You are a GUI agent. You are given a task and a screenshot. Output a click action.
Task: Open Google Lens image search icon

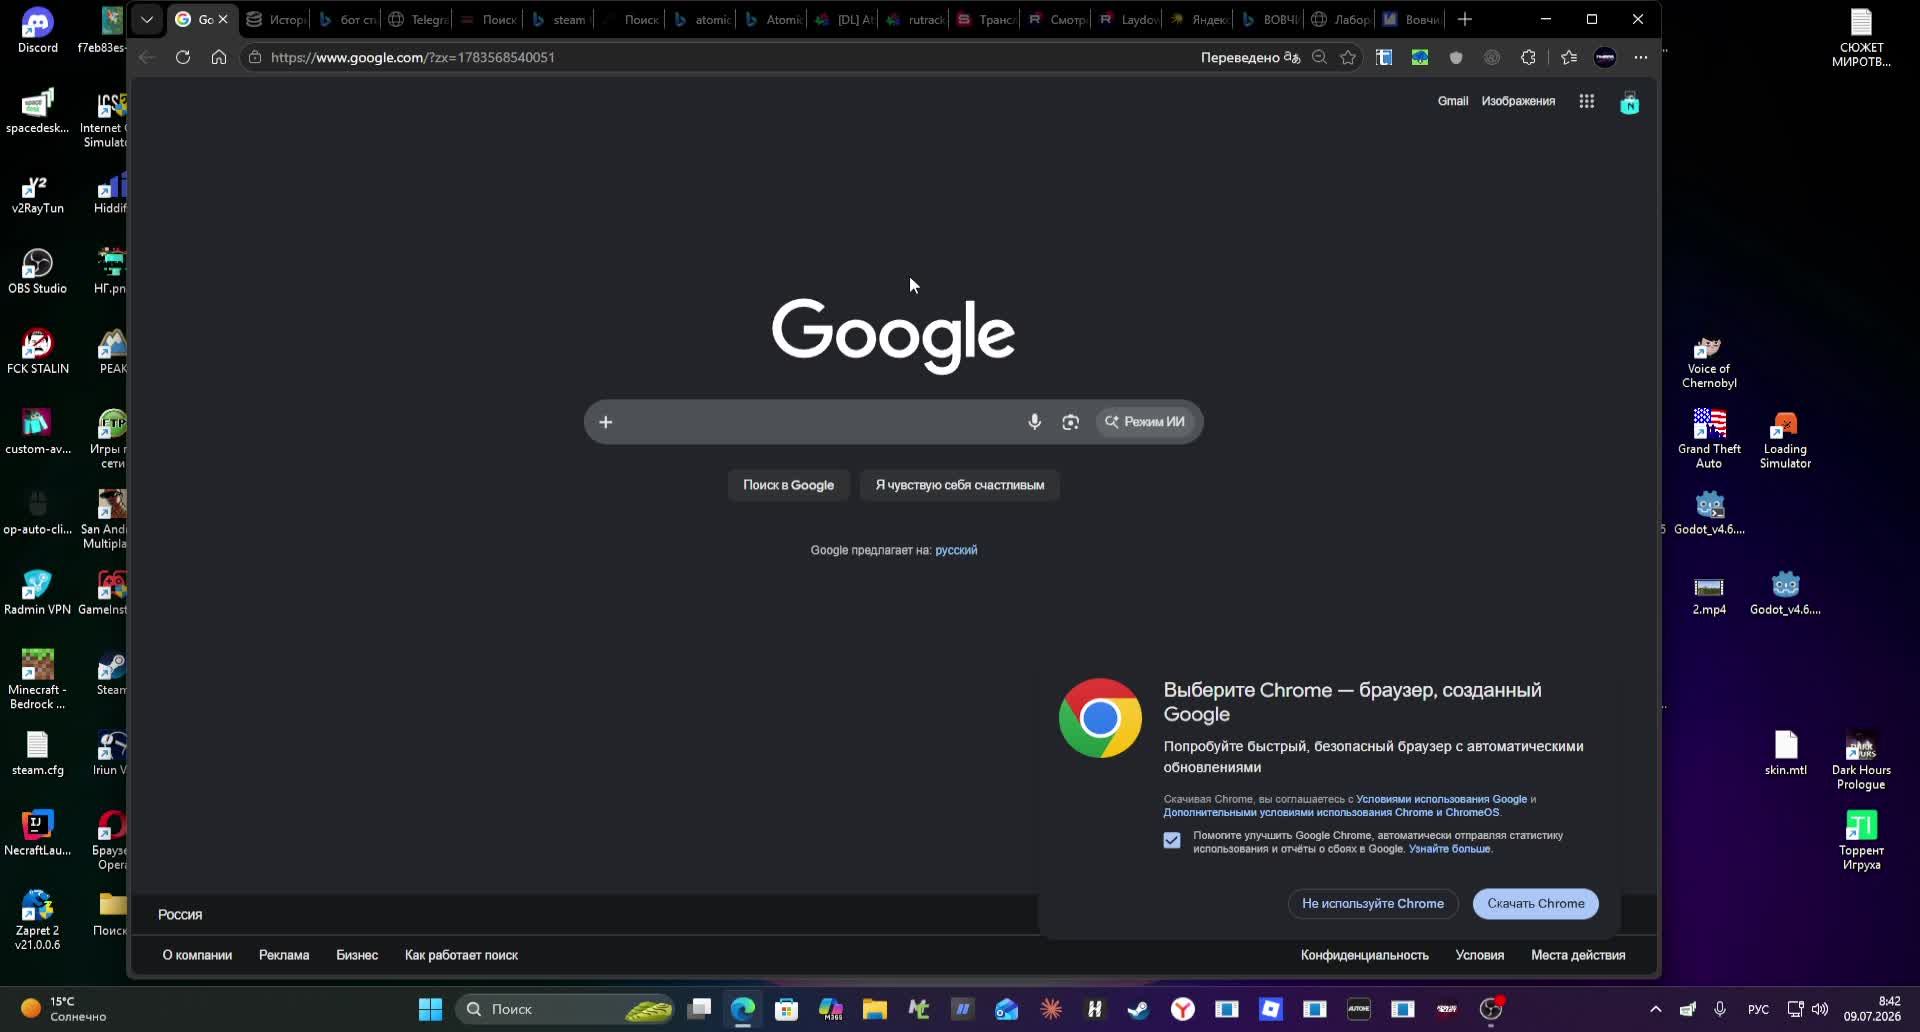point(1070,422)
